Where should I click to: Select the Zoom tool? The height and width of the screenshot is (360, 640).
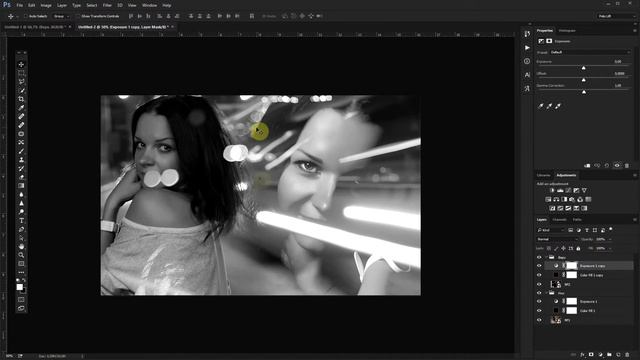[x=21, y=255]
